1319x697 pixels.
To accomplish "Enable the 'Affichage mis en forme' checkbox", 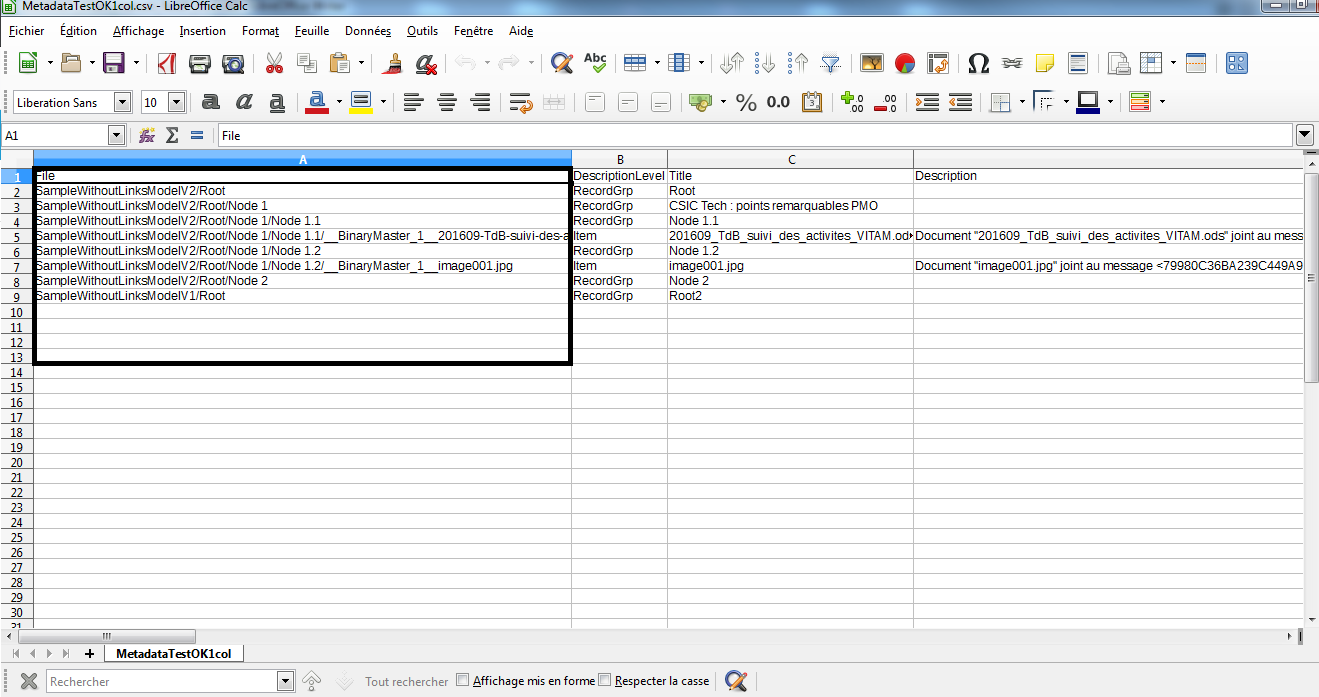I will (462, 680).
